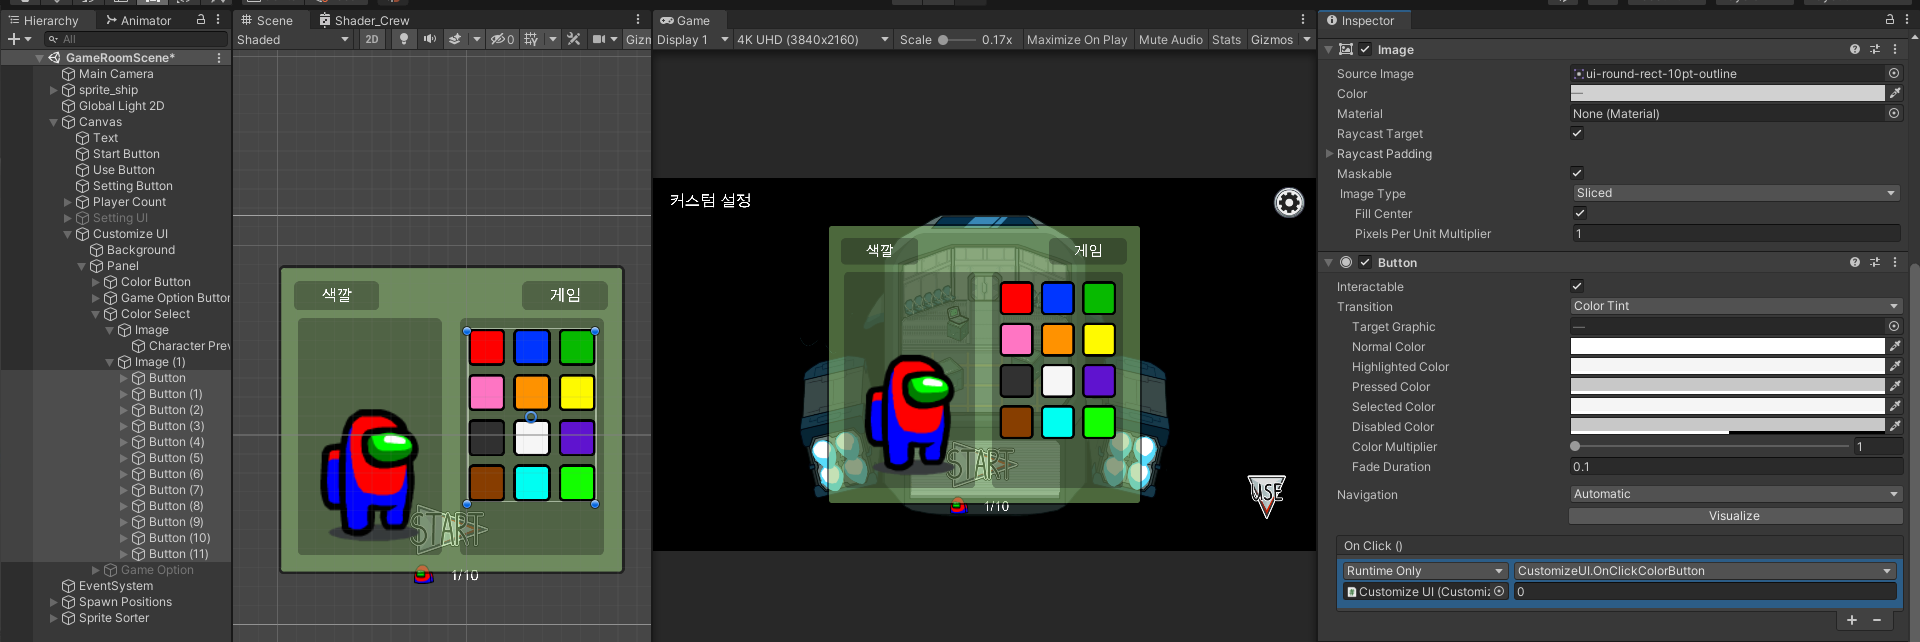This screenshot has width=1920, height=642.
Task: Toggle hidden objects visibility icon in Scene toolbar
Action: [501, 39]
